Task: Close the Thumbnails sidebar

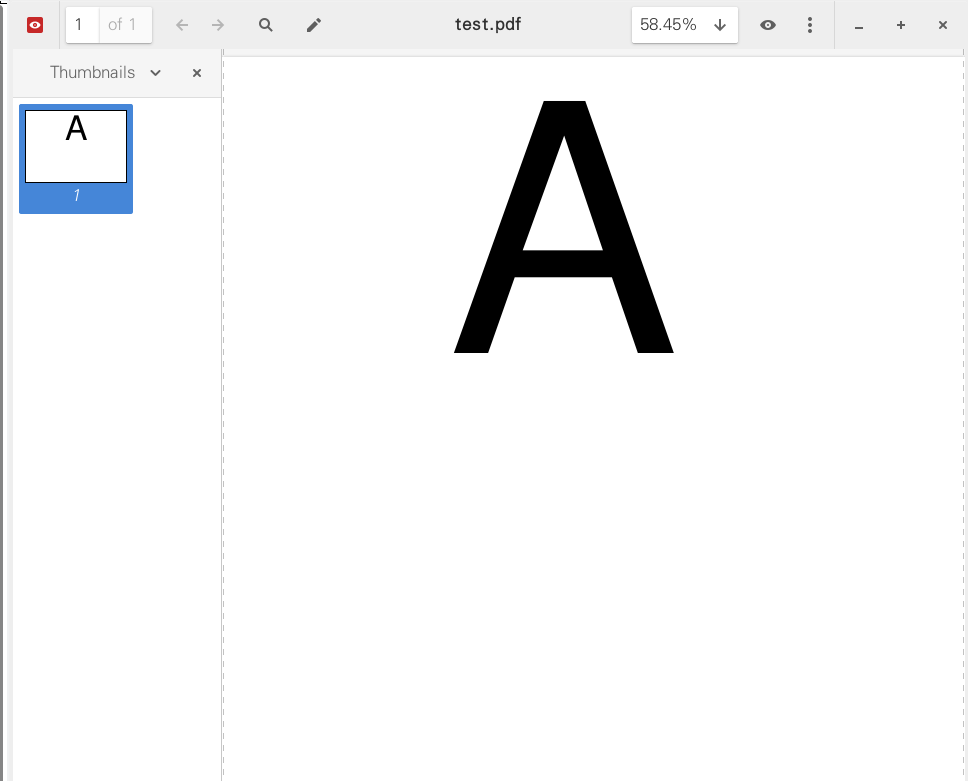Action: point(197,73)
